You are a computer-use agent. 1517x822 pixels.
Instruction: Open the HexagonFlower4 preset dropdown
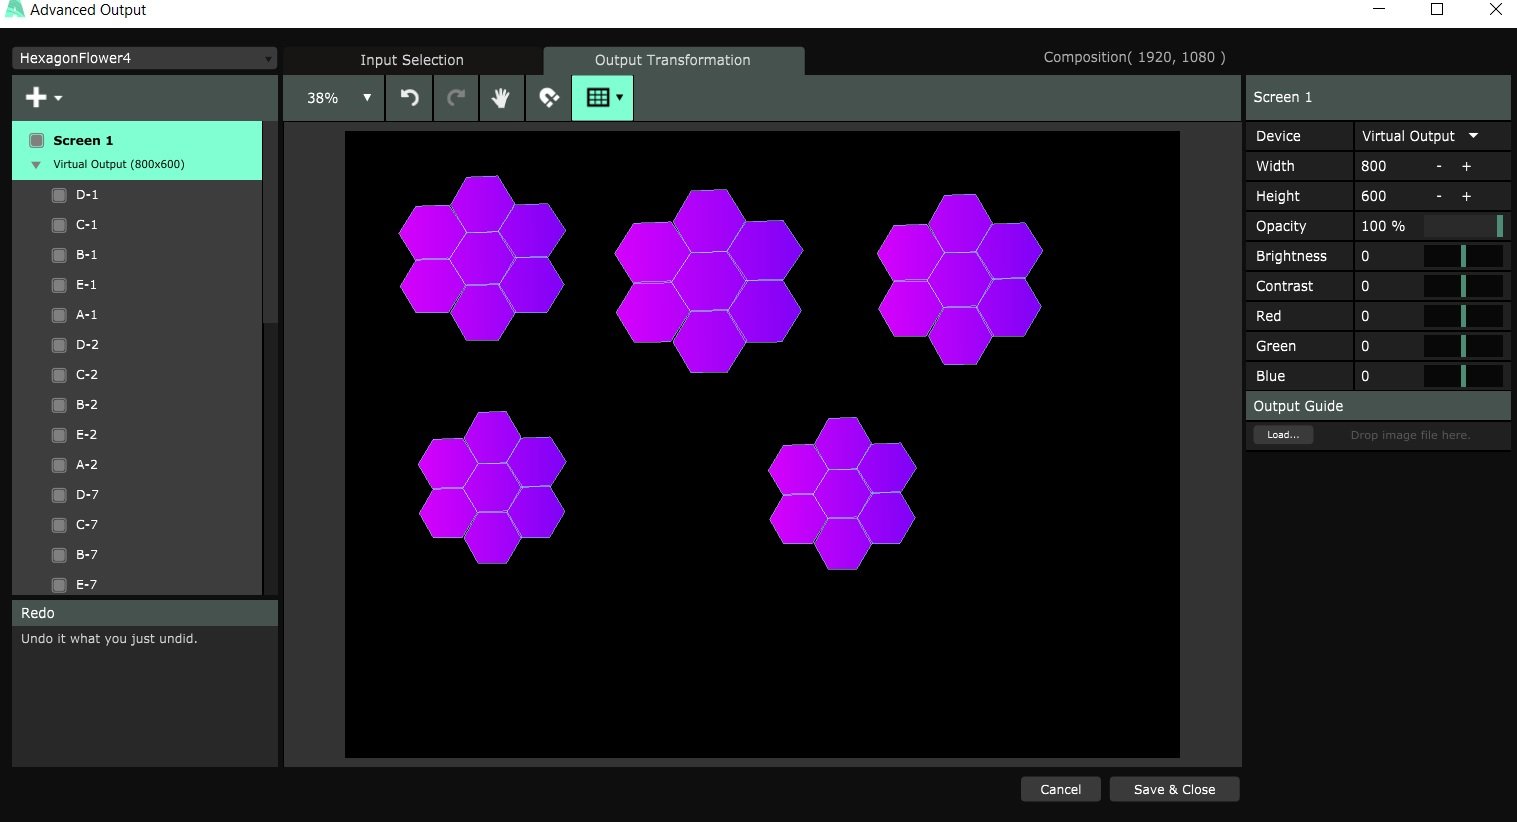click(144, 58)
